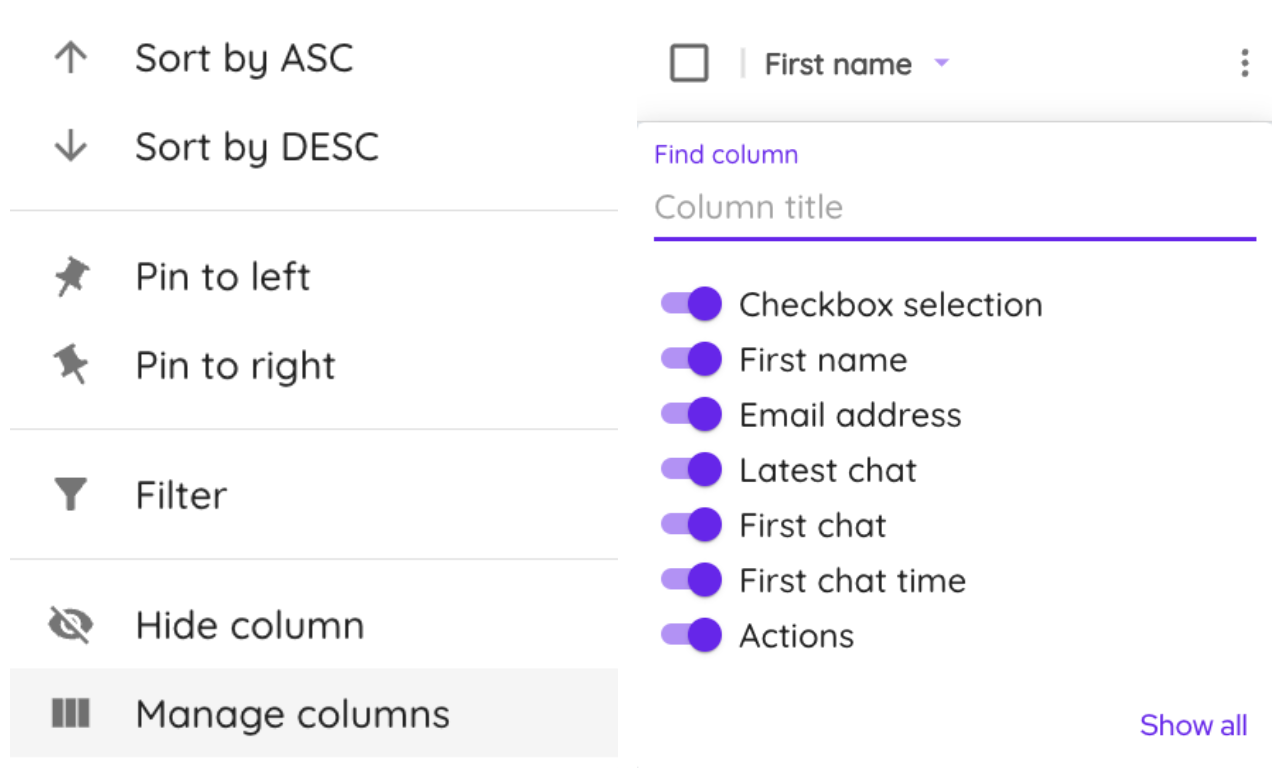The image size is (1277, 768).
Task: Disable the First chat time toggle
Action: click(692, 581)
